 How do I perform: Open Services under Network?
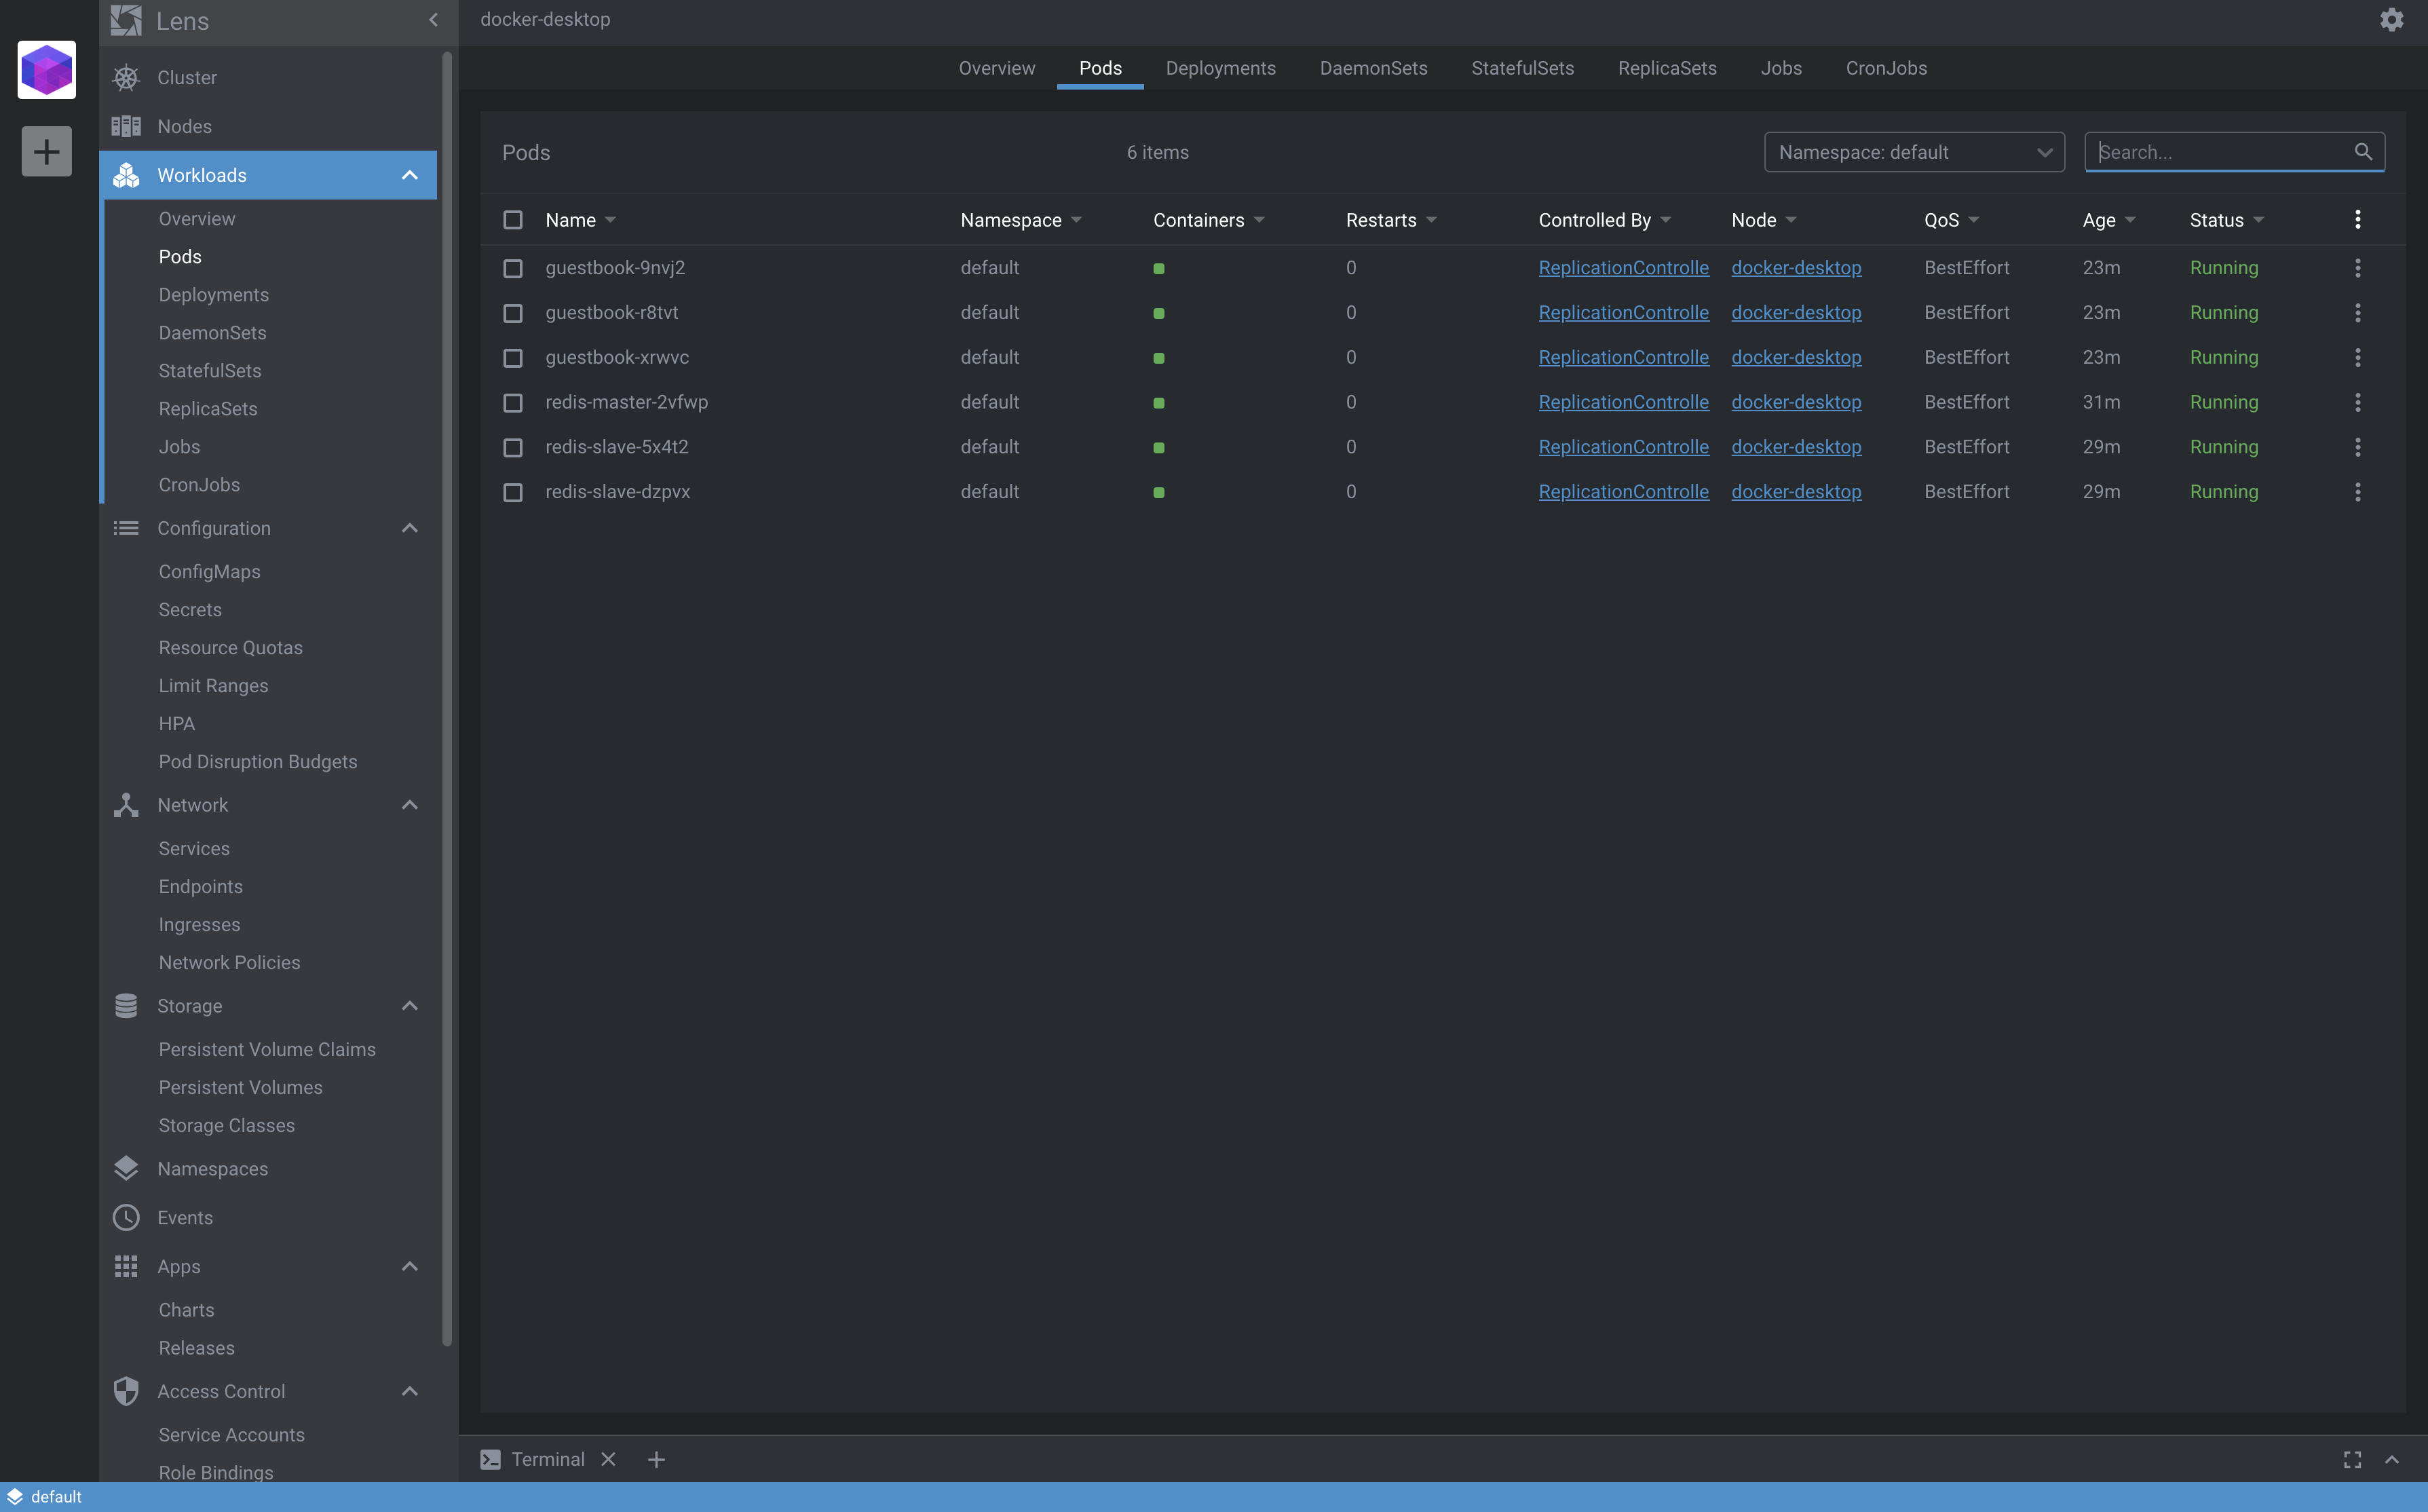[x=194, y=848]
